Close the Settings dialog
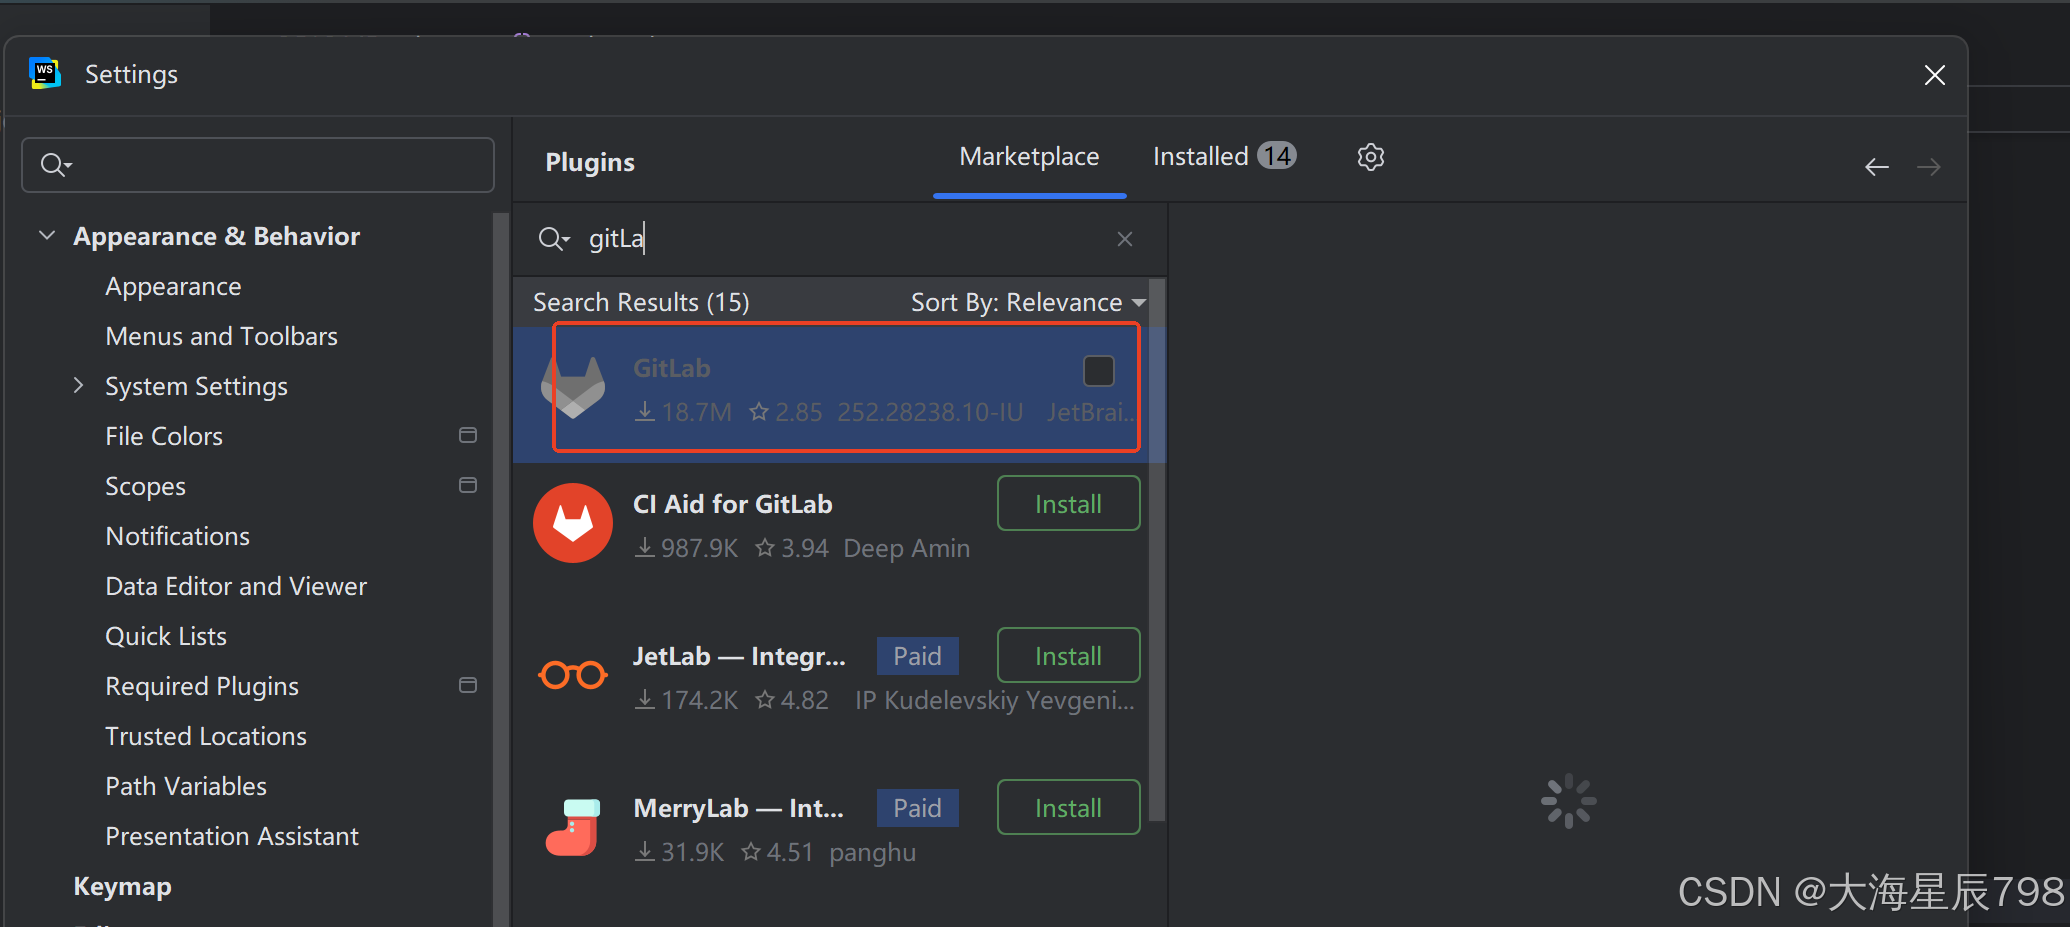 1935,75
